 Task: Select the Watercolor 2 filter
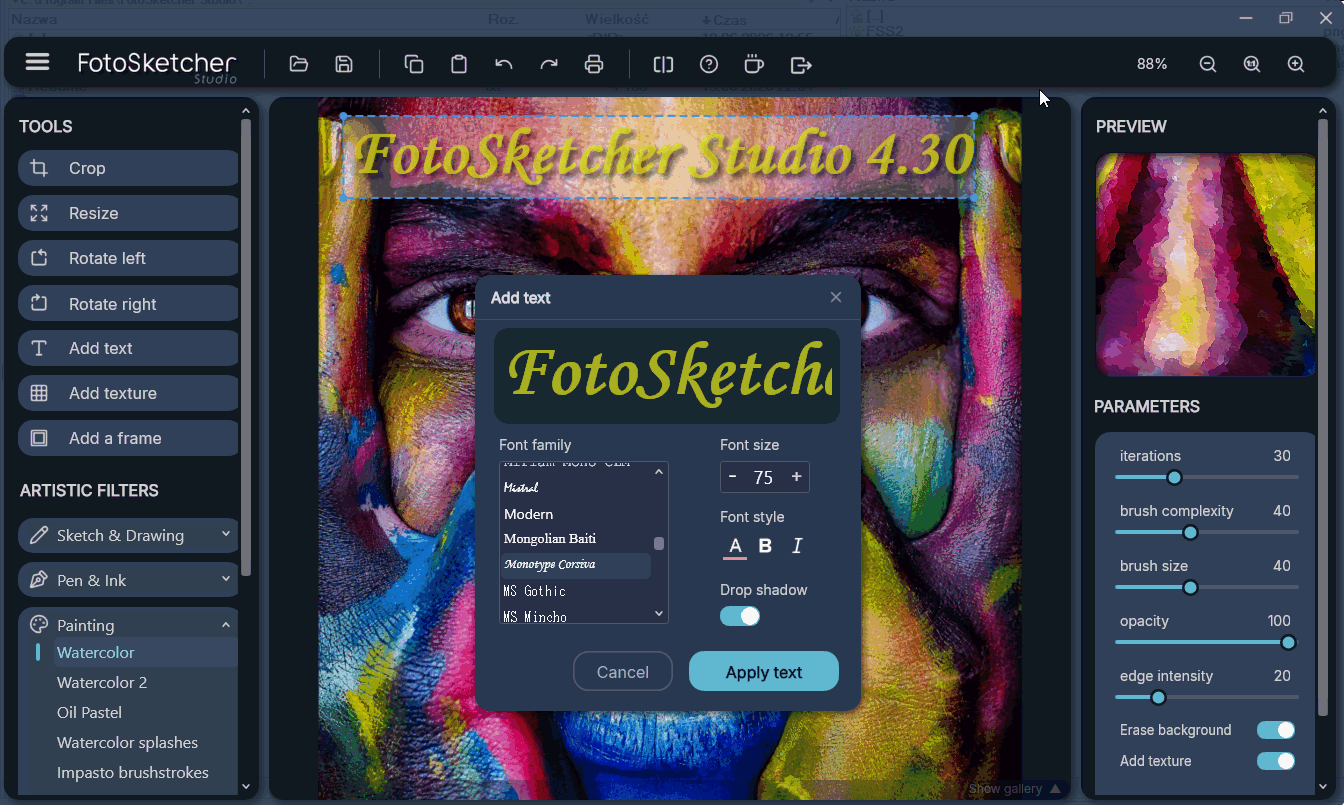pyautogui.click(x=102, y=682)
